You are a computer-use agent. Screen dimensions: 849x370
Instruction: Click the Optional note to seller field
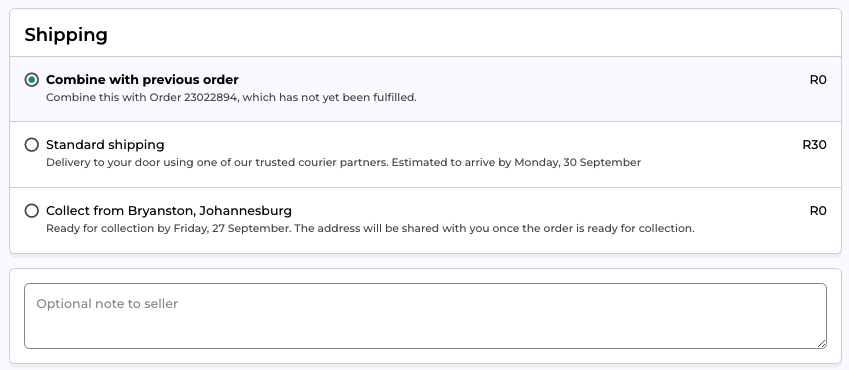pos(425,316)
